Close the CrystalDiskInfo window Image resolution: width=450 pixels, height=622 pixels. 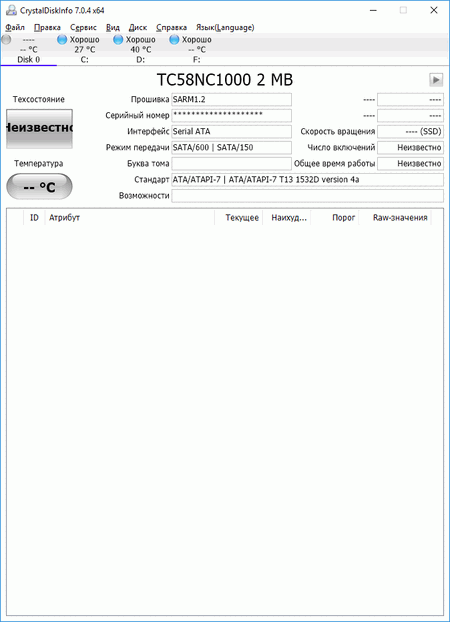434,10
